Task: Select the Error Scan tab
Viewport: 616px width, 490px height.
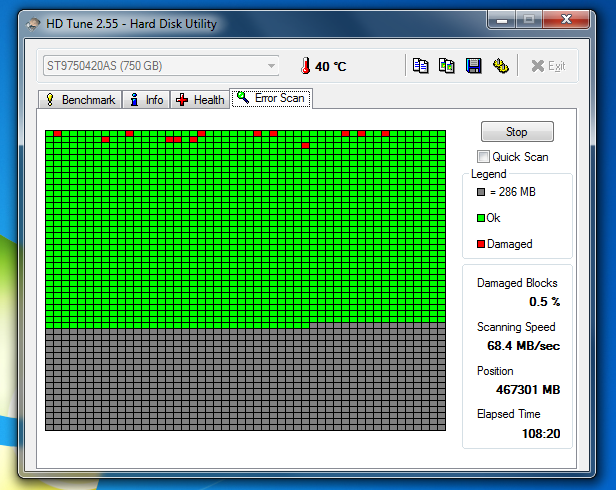Action: (x=271, y=98)
